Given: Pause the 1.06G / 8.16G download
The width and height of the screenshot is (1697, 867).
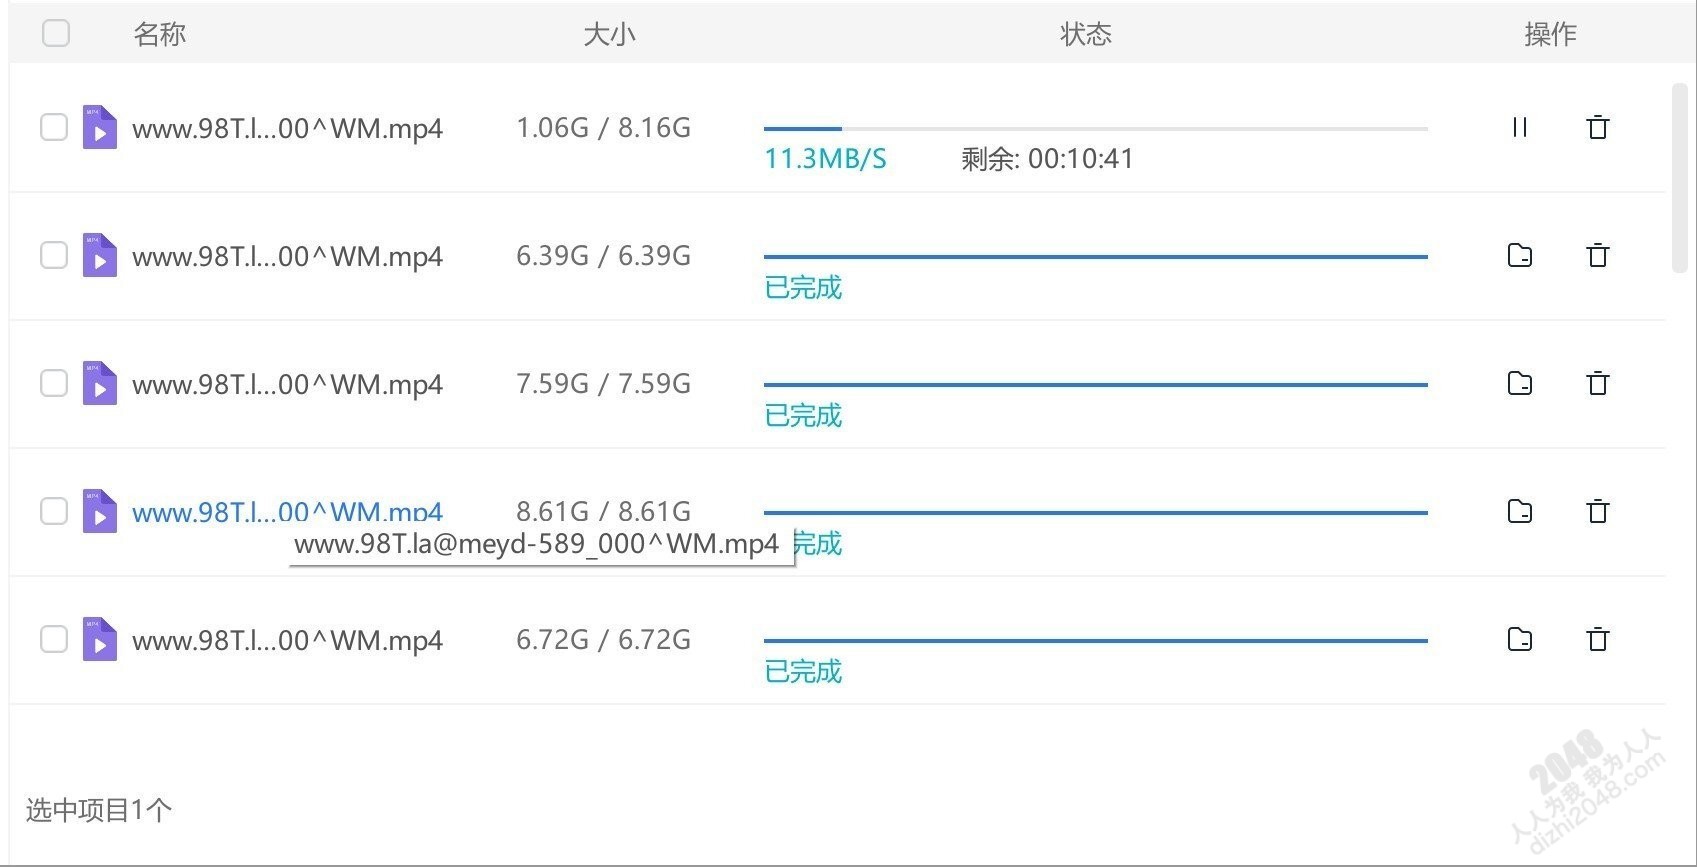Looking at the screenshot, I should coord(1519,127).
